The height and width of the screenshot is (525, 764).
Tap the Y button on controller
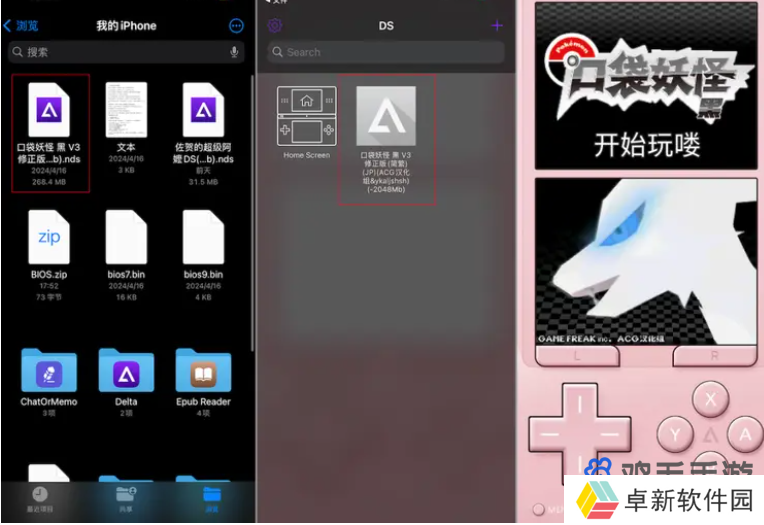click(675, 434)
